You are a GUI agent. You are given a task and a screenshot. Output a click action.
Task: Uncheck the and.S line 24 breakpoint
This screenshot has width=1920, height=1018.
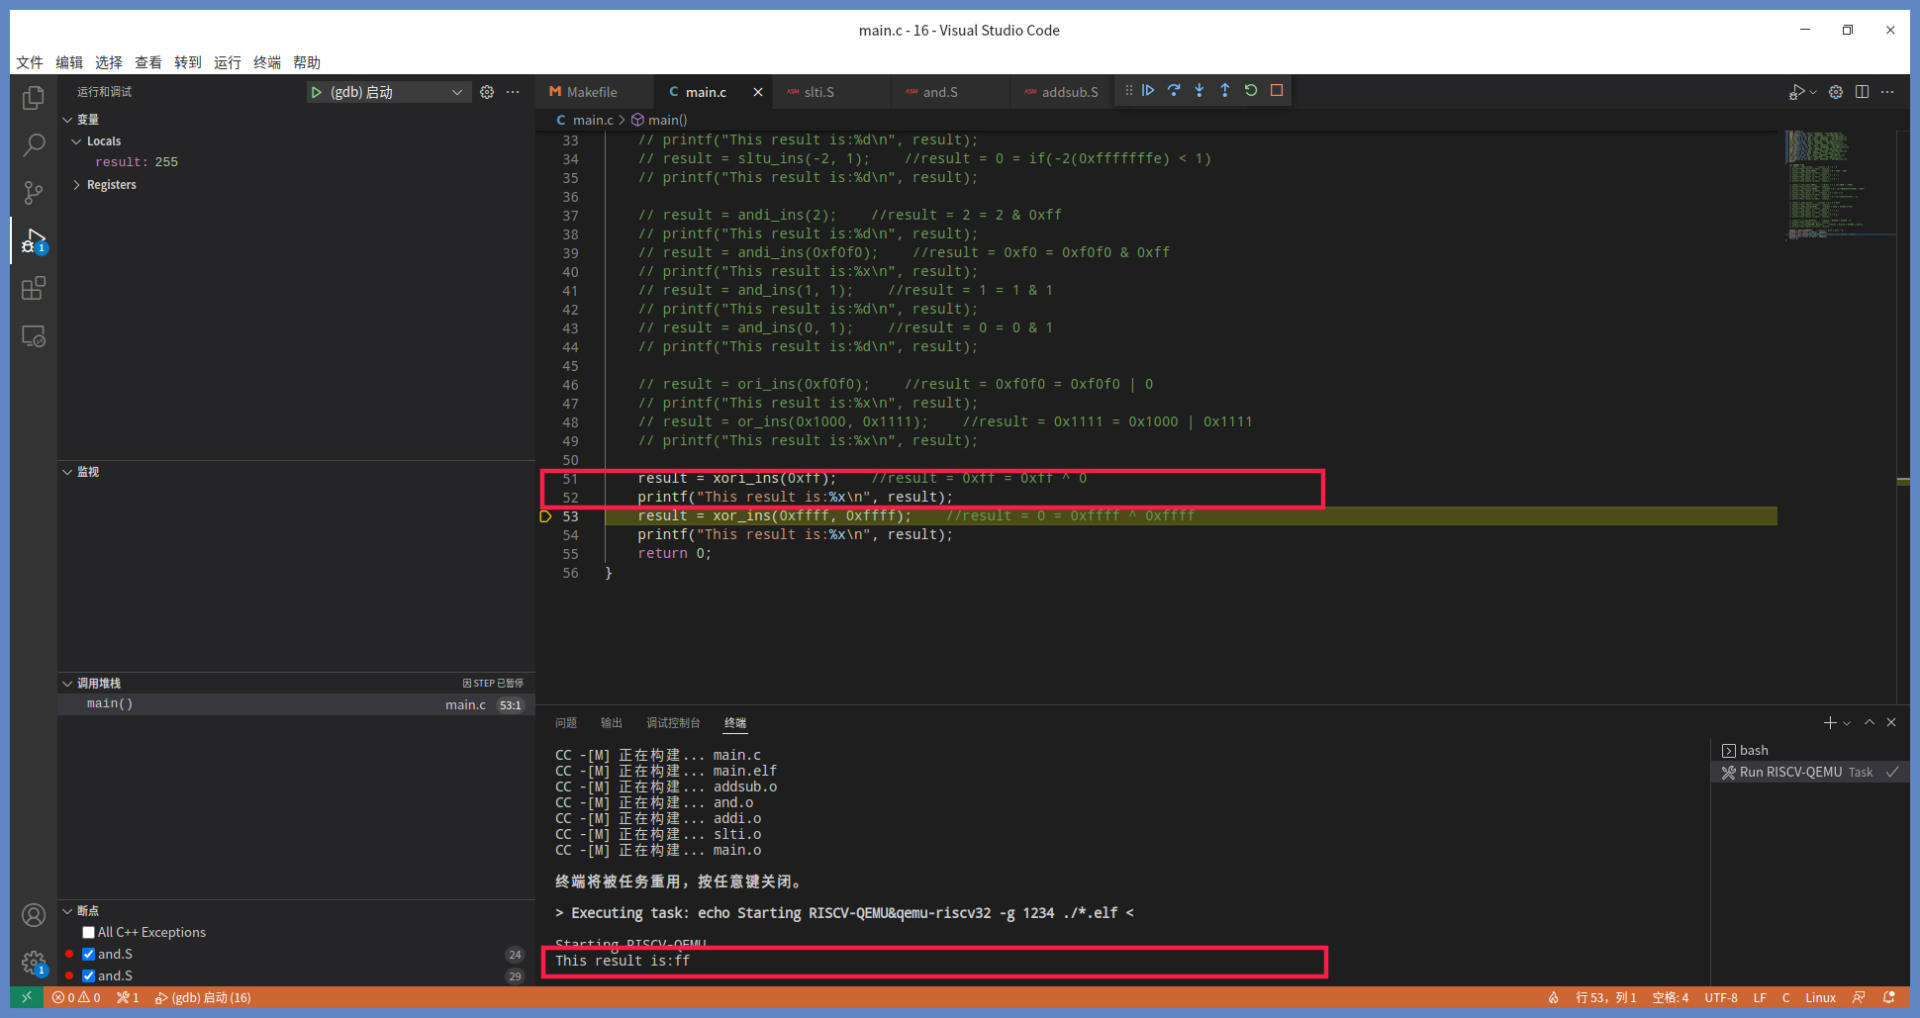click(x=89, y=954)
